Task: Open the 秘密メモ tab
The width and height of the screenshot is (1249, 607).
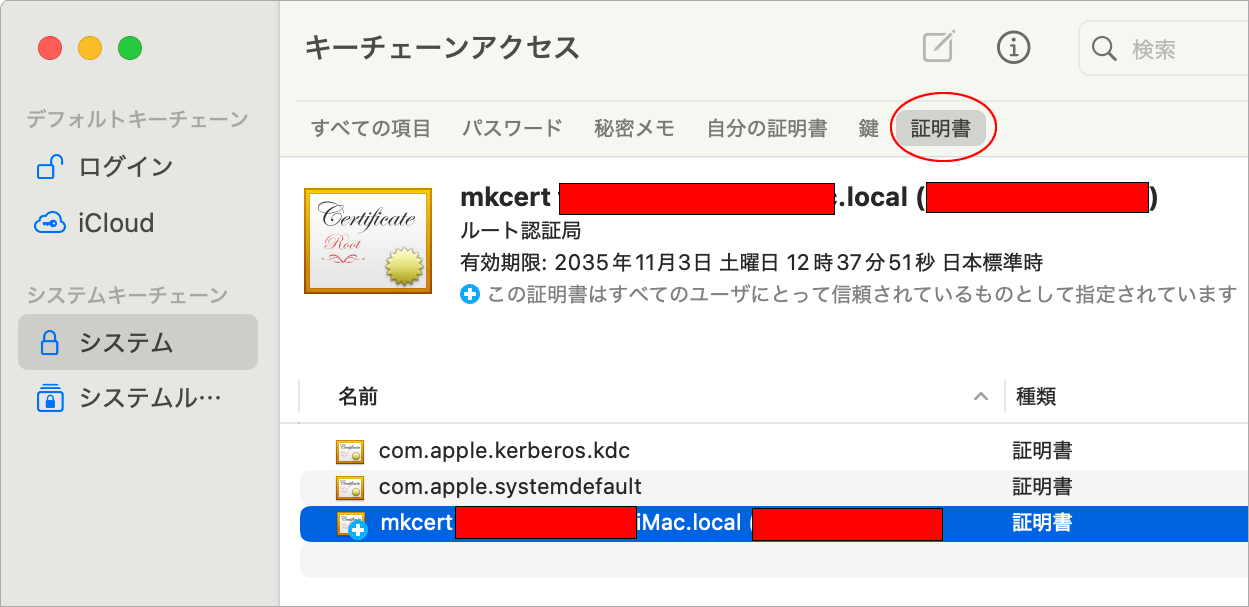Action: (x=634, y=128)
